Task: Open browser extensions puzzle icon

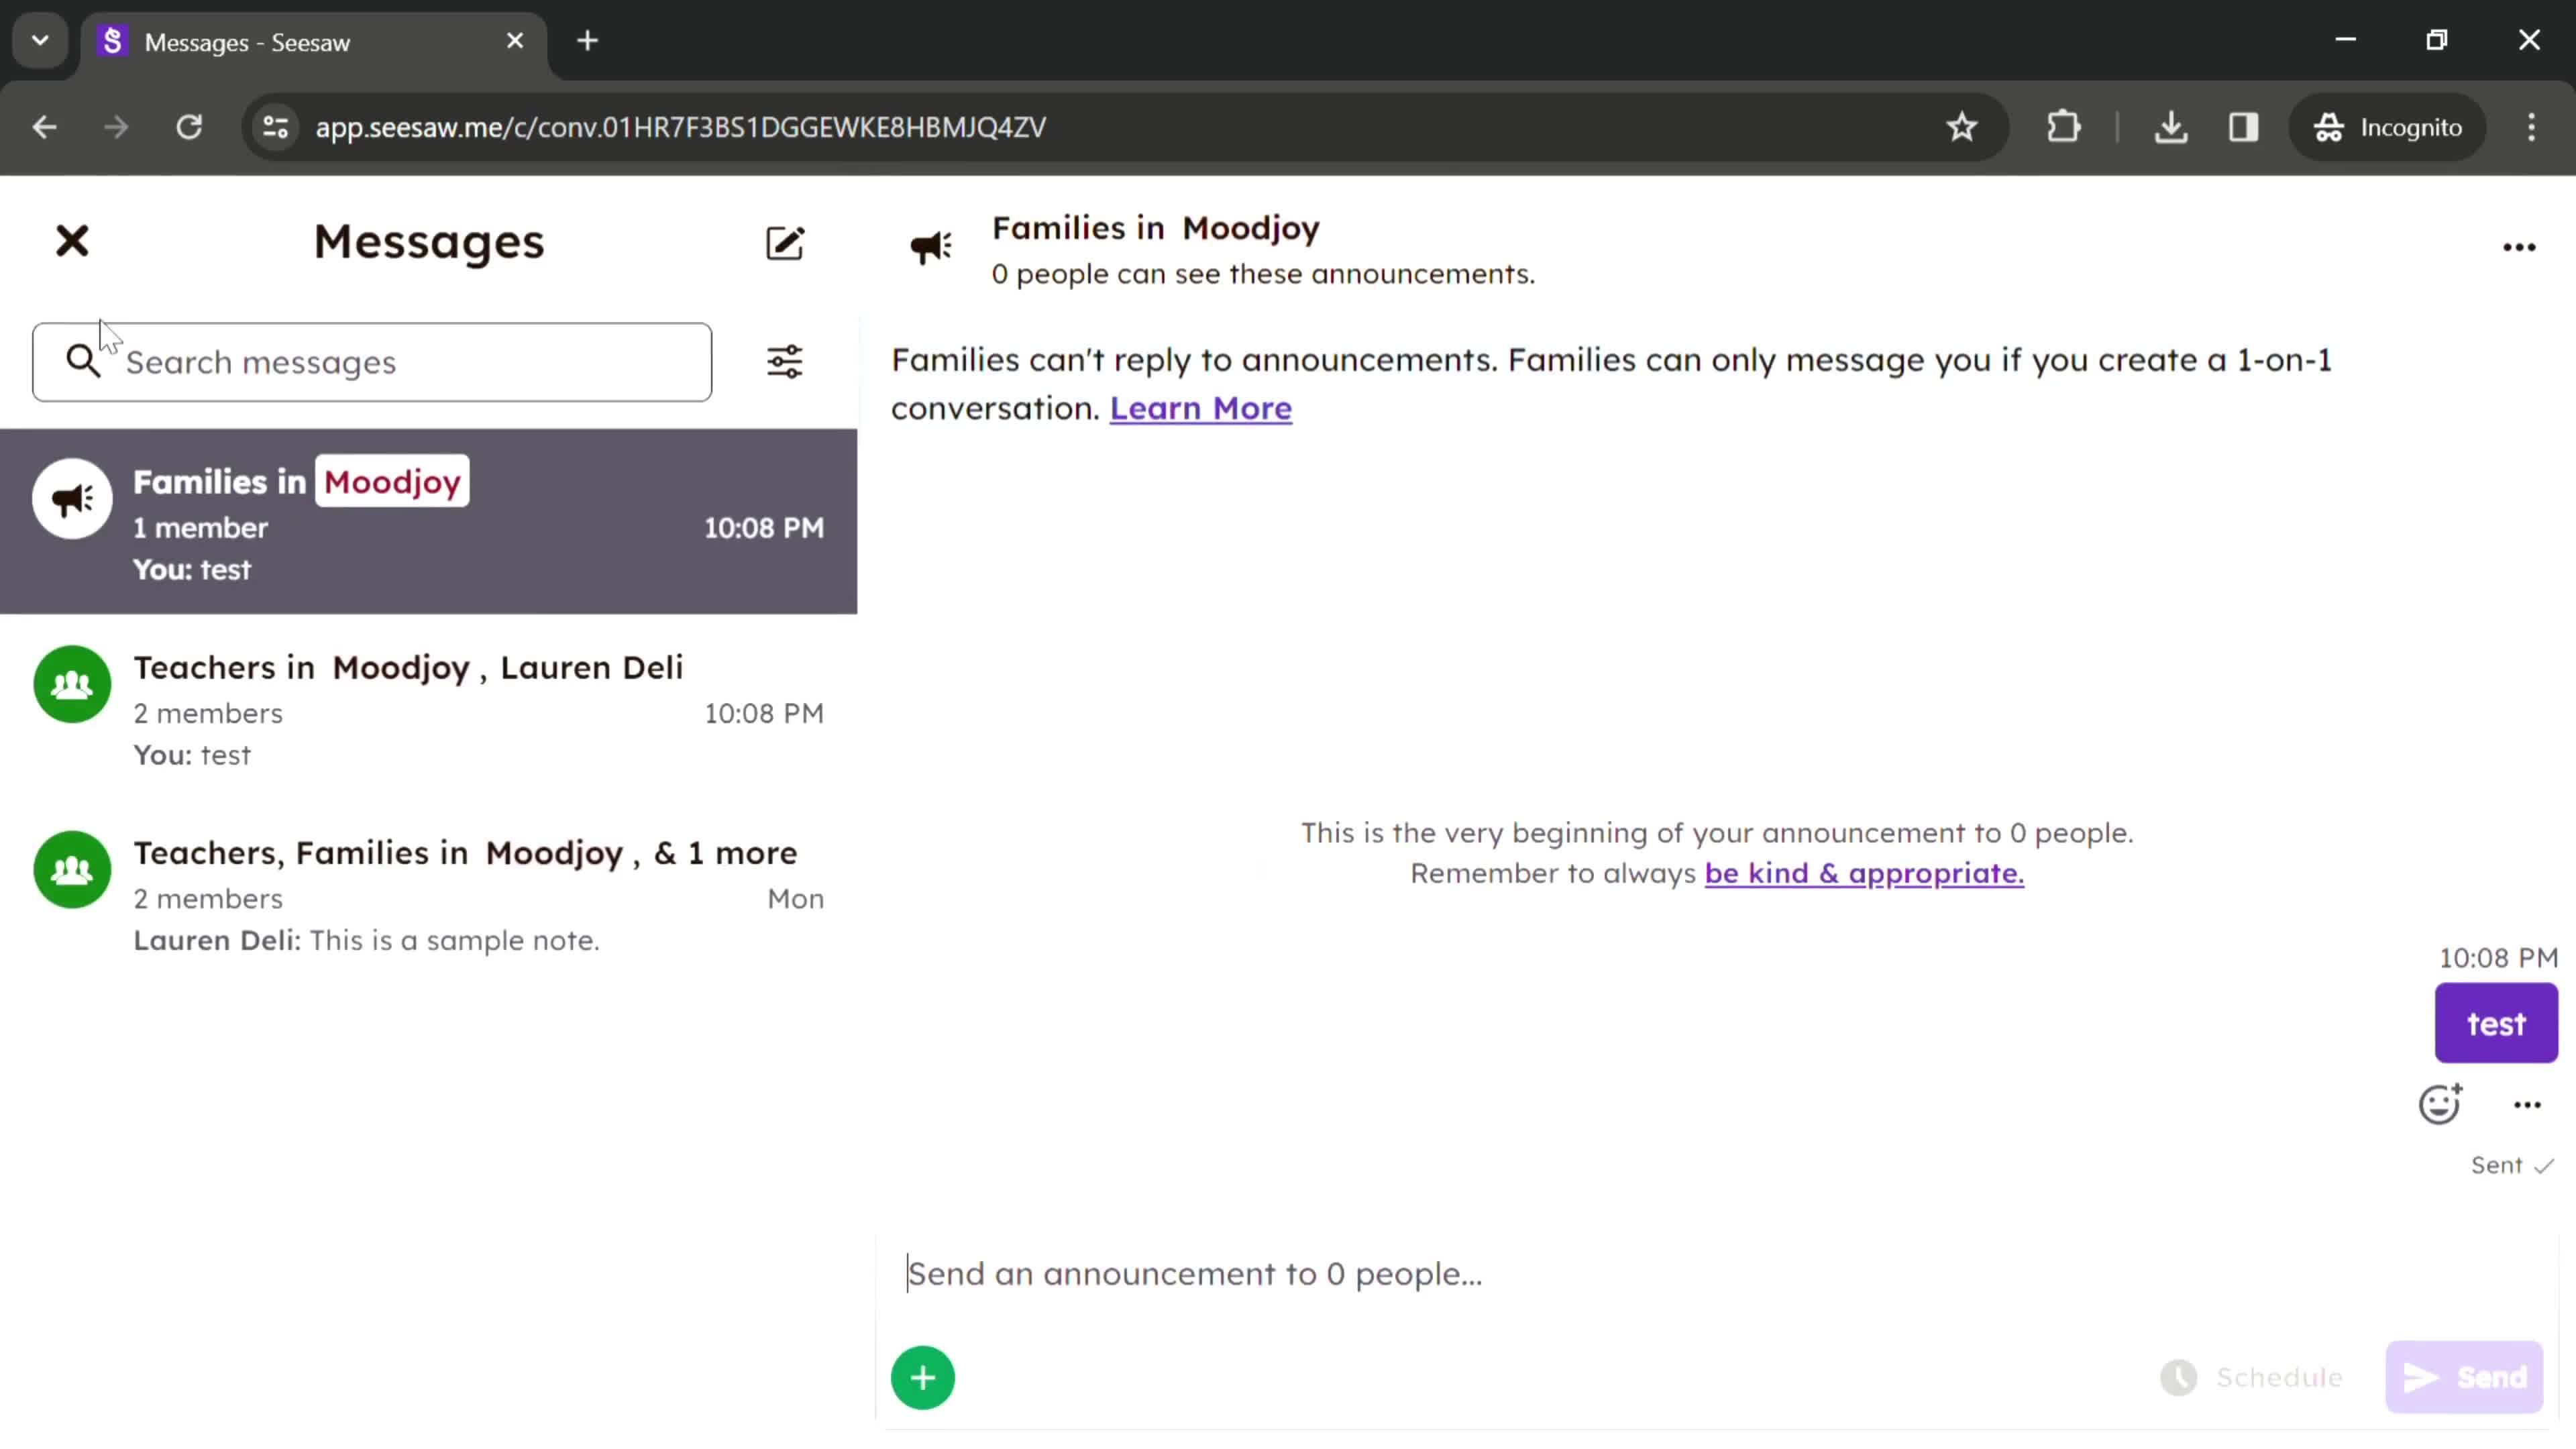Action: click(x=2064, y=127)
